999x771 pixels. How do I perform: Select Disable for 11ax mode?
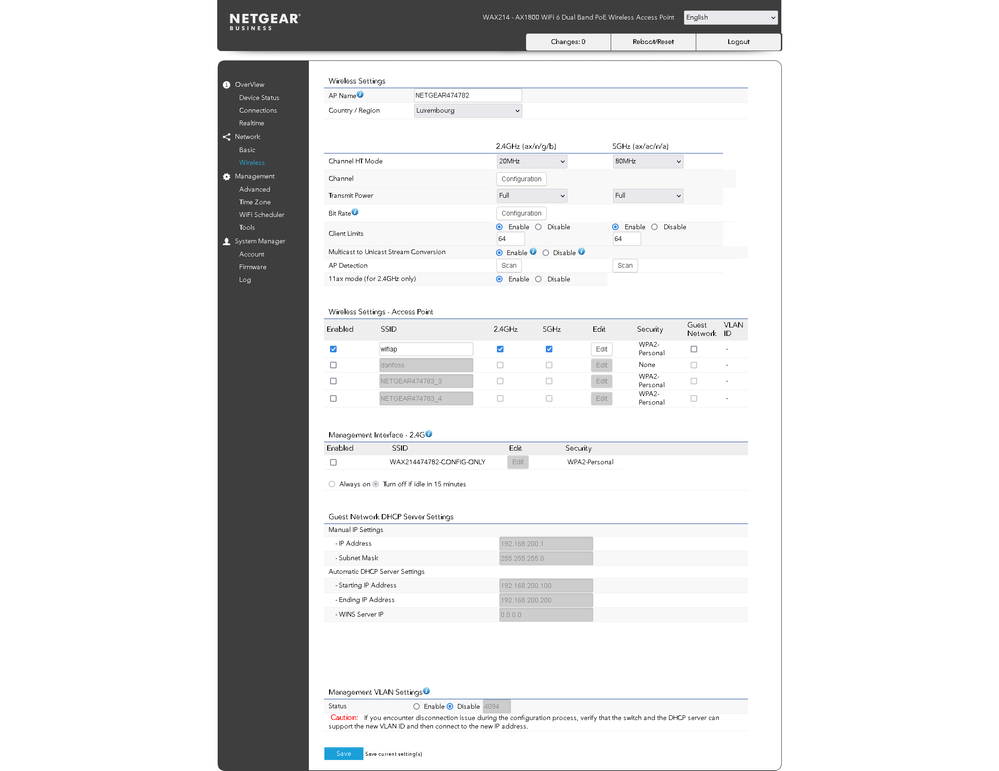[538, 279]
